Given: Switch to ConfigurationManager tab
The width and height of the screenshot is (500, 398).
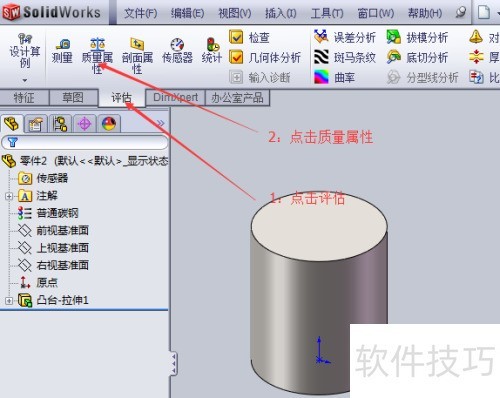Looking at the screenshot, I should (60, 124).
